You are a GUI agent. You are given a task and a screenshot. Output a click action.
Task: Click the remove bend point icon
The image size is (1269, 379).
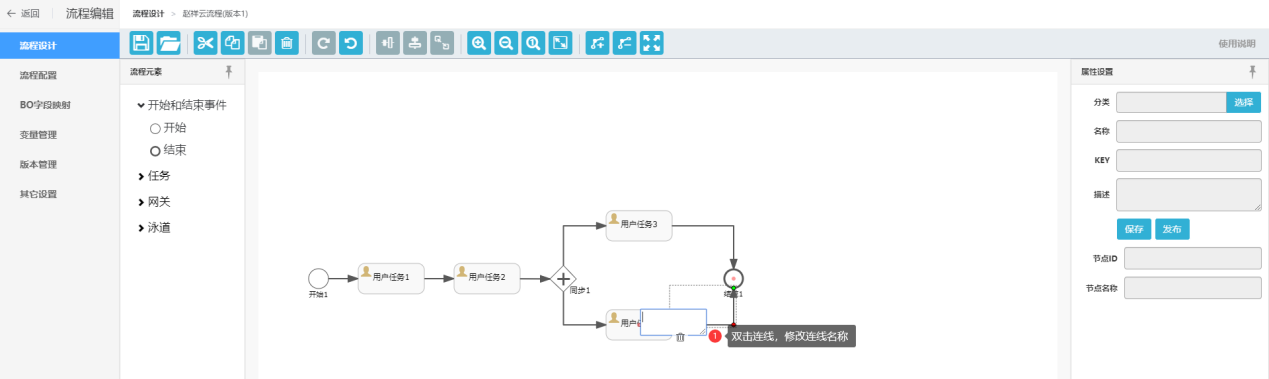click(x=624, y=43)
